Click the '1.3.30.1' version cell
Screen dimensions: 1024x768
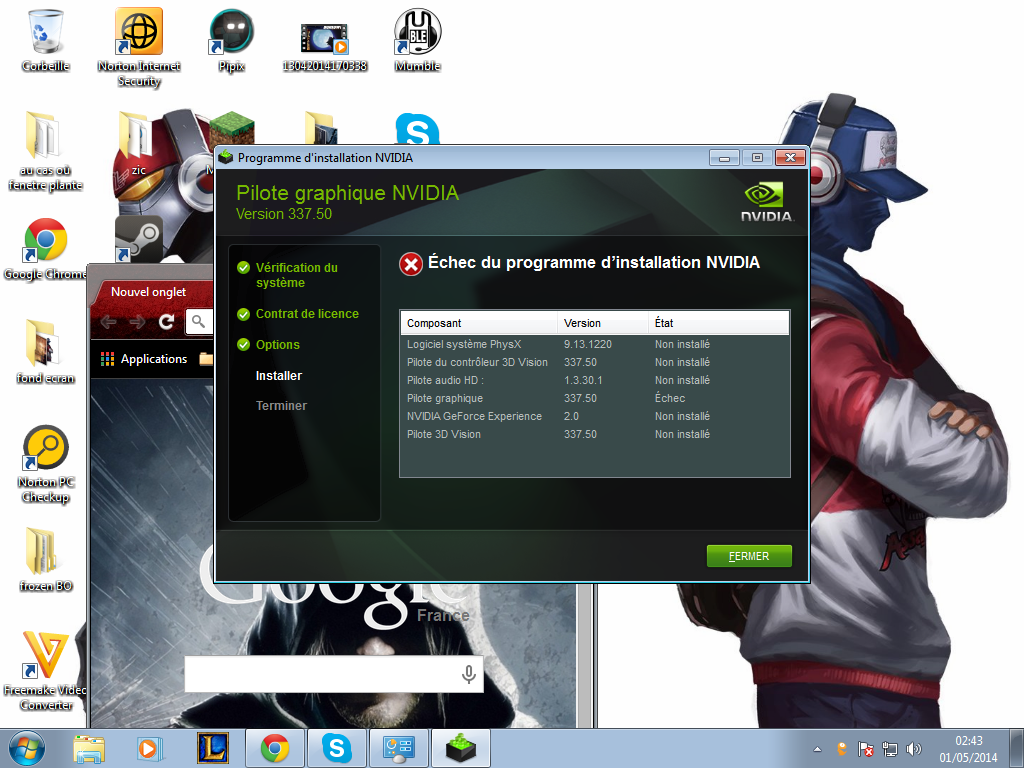pyautogui.click(x=583, y=380)
